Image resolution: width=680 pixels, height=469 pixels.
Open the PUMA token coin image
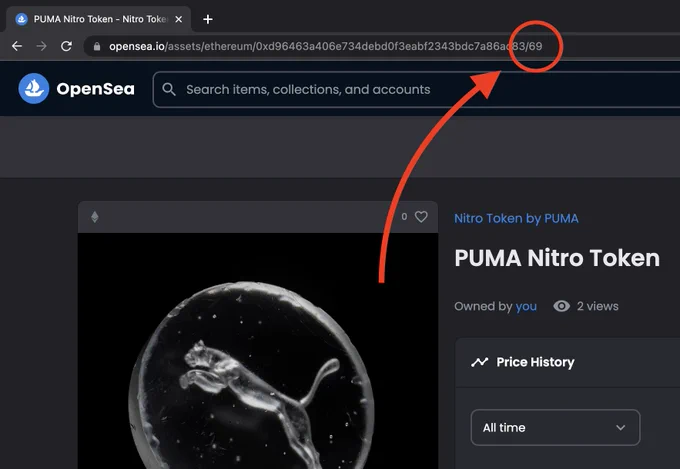258,351
